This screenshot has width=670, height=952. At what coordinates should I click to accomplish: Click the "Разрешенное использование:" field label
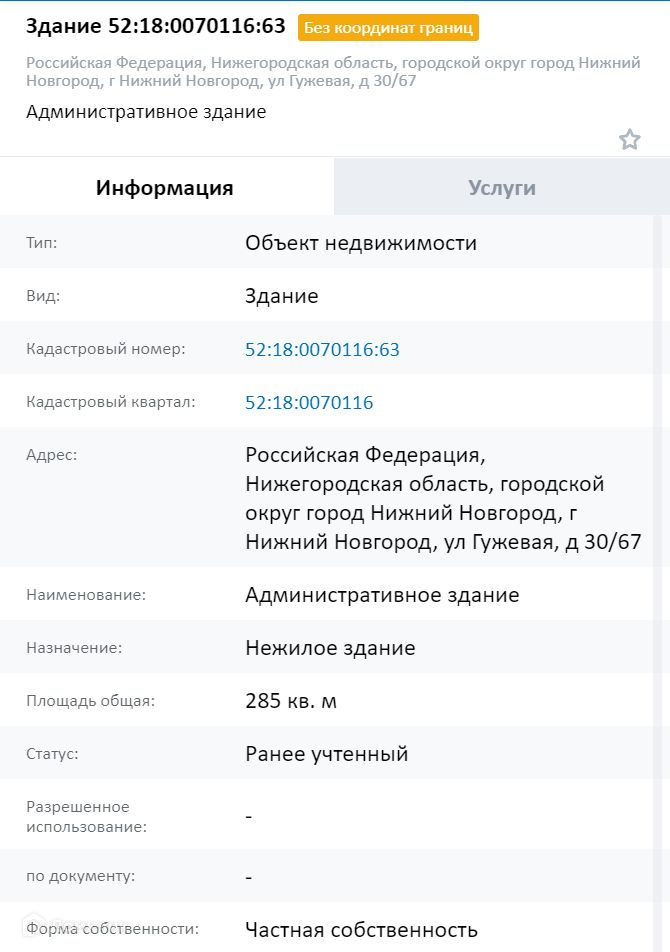click(87, 816)
